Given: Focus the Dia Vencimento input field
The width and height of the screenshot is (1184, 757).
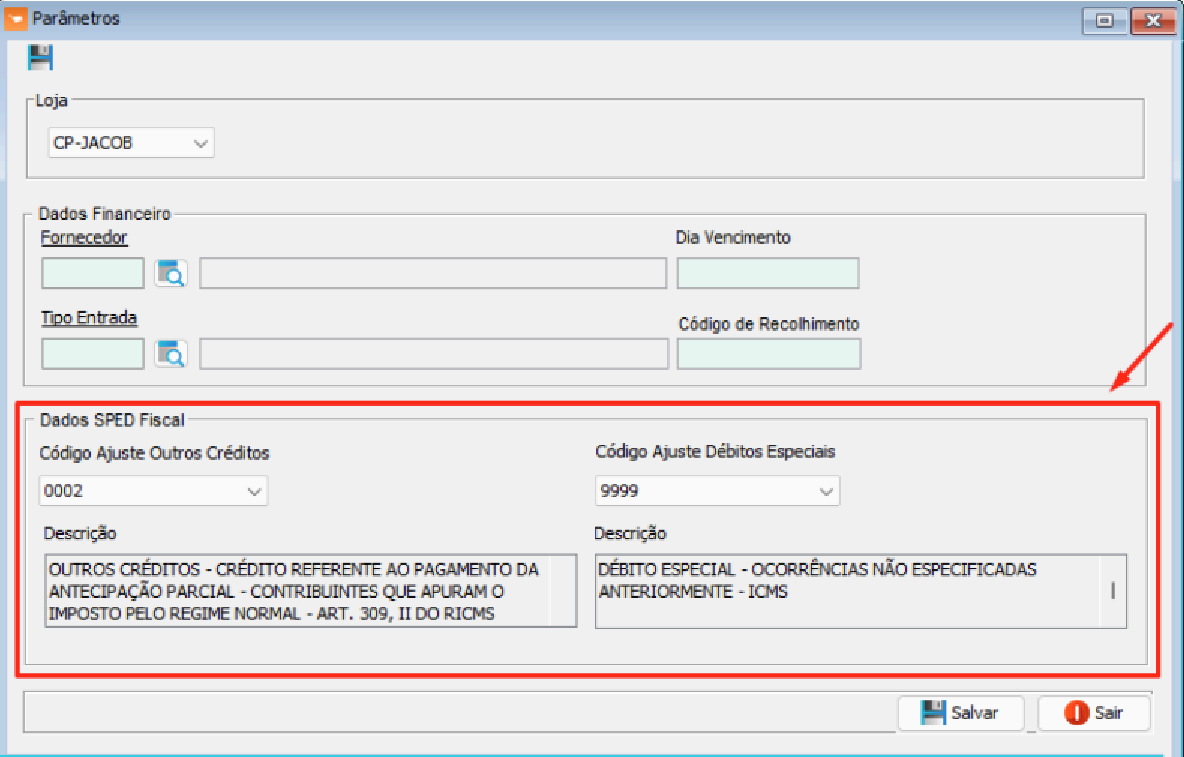Looking at the screenshot, I should click(767, 273).
